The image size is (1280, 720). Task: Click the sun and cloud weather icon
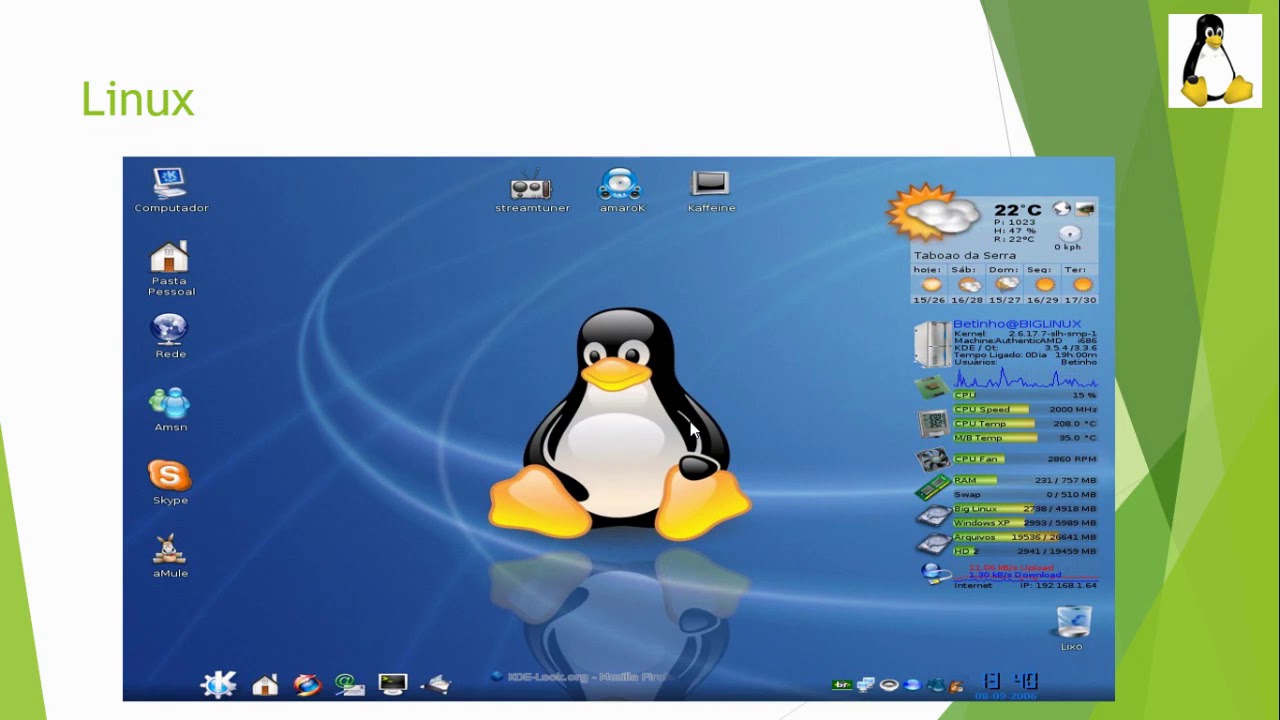pyautogui.click(x=933, y=213)
